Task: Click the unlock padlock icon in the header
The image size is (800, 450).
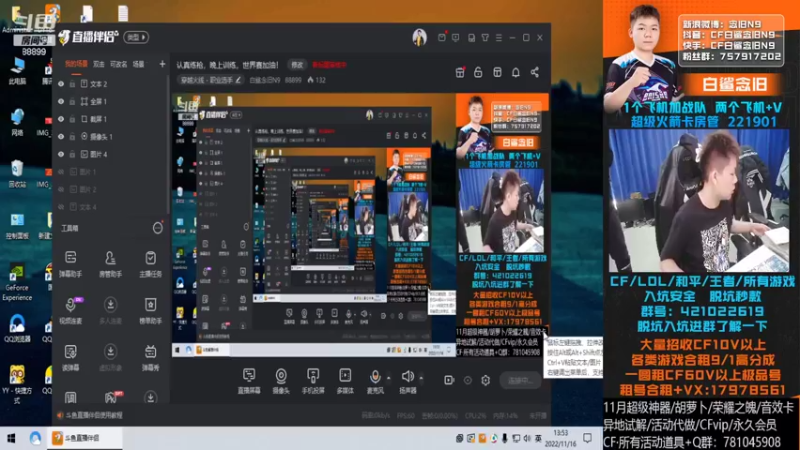Action: point(478,72)
